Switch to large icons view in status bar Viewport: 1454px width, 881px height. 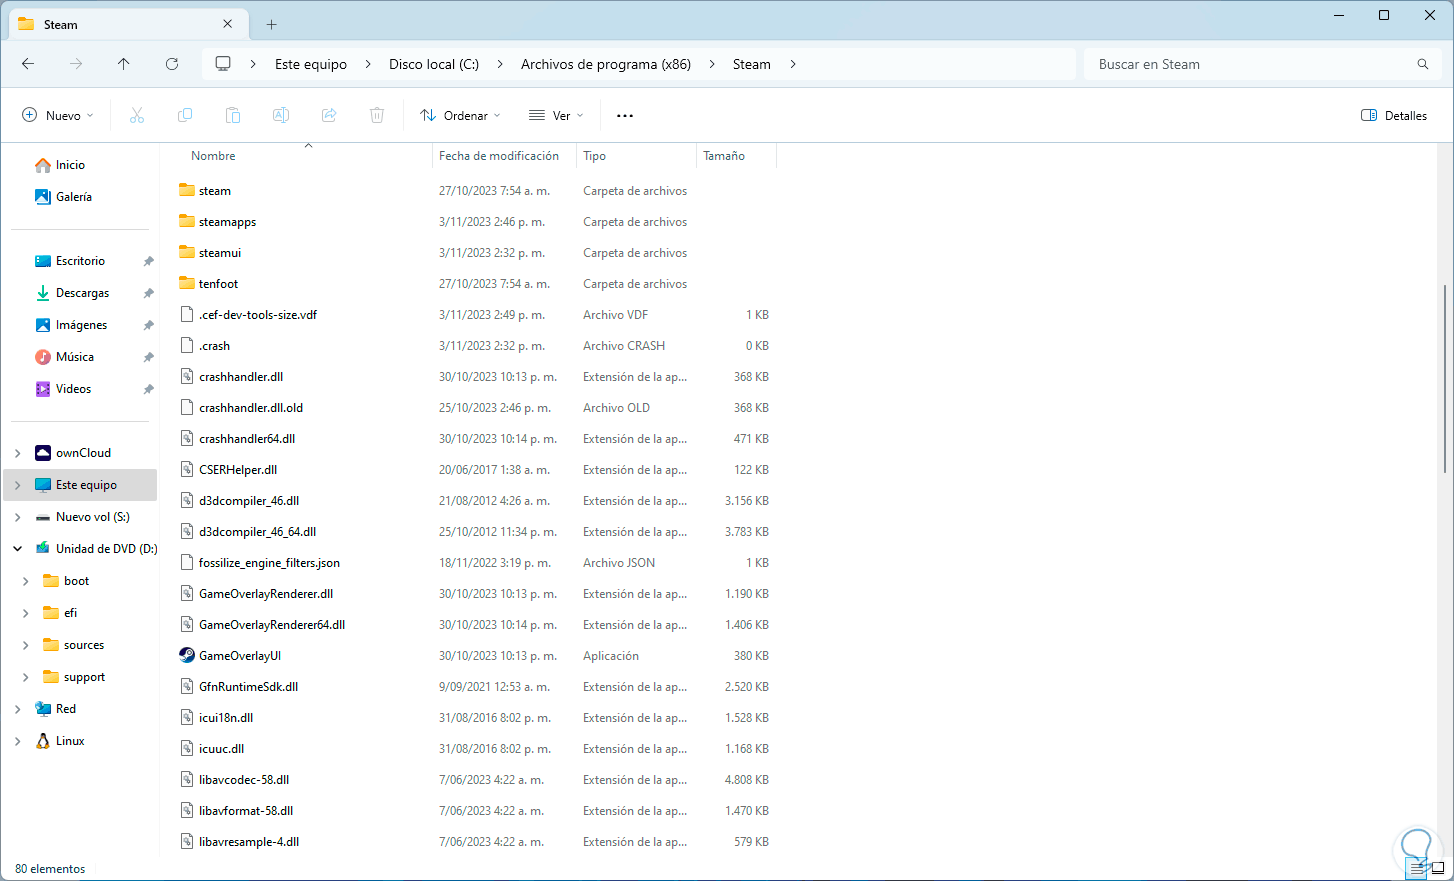tap(1438, 868)
